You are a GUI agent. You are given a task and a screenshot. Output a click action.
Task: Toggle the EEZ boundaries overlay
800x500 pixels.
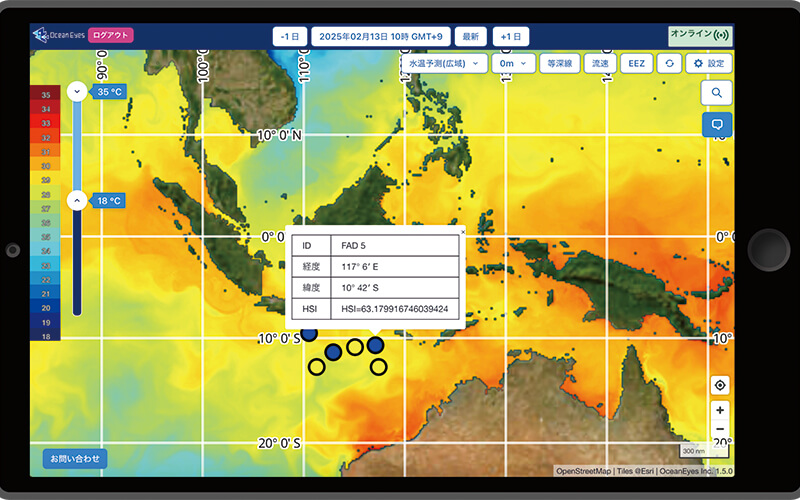(636, 64)
